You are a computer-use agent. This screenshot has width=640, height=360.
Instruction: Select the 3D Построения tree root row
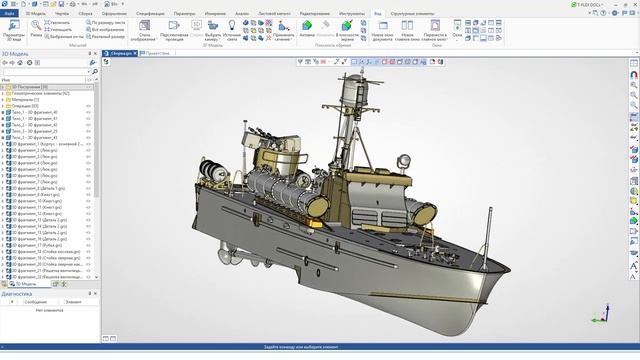(x=47, y=87)
